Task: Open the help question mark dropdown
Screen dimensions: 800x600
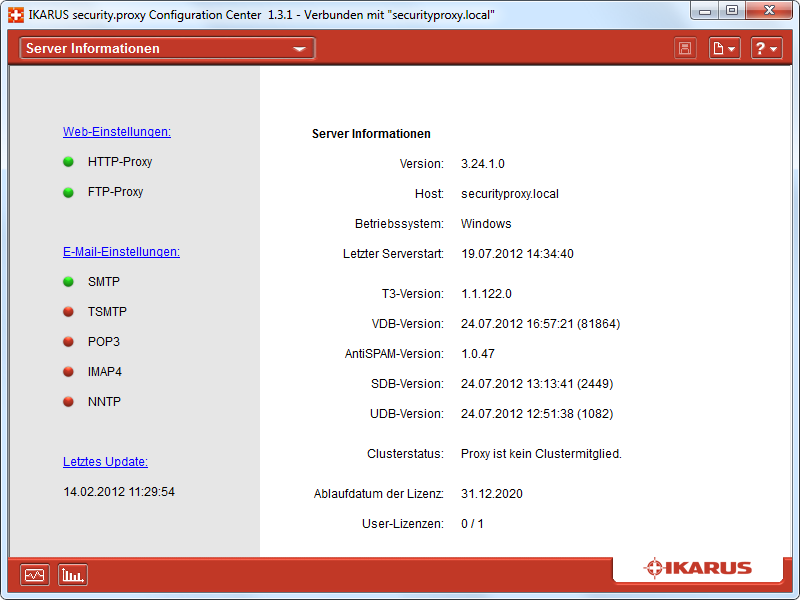Action: tap(766, 48)
